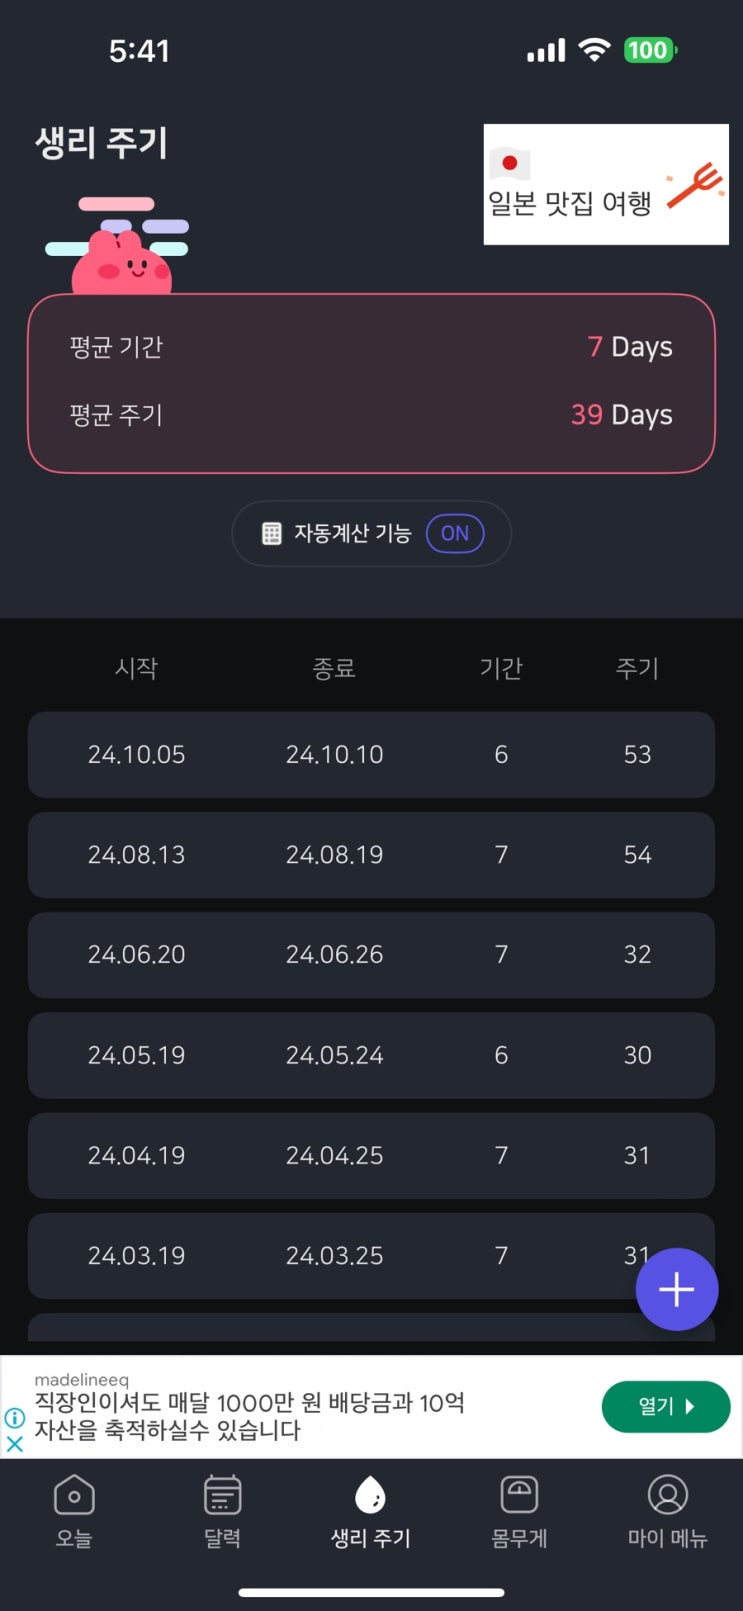Open the 일본 맛집 여행 ad banner
Image resolution: width=743 pixels, height=1611 pixels.
click(x=606, y=185)
